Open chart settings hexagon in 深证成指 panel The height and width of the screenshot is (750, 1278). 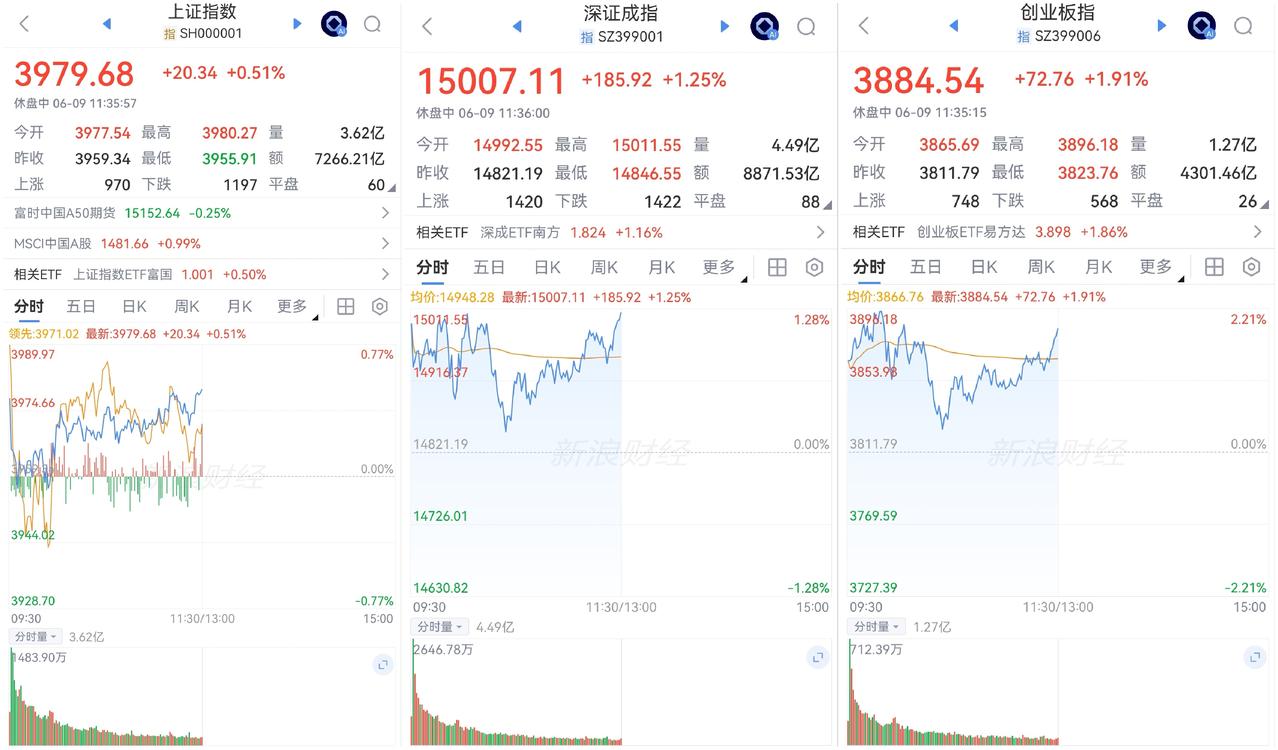point(814,267)
